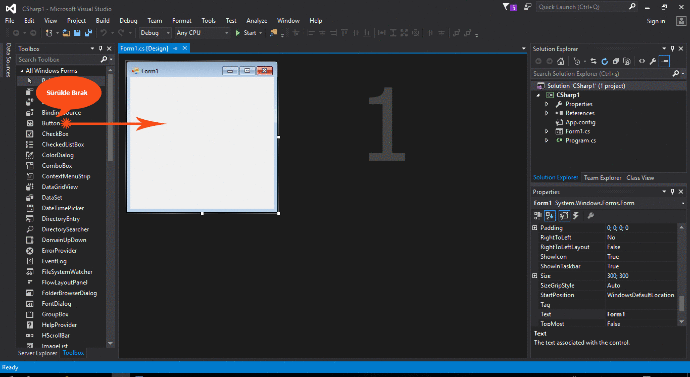Switch to the Team Explorer tab
The height and width of the screenshot is (377, 690).
point(602,178)
